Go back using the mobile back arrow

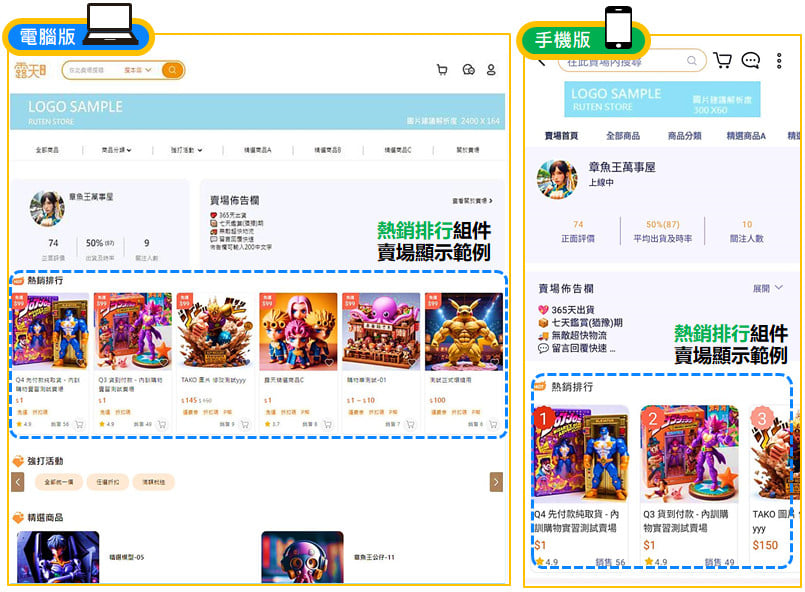tap(542, 61)
